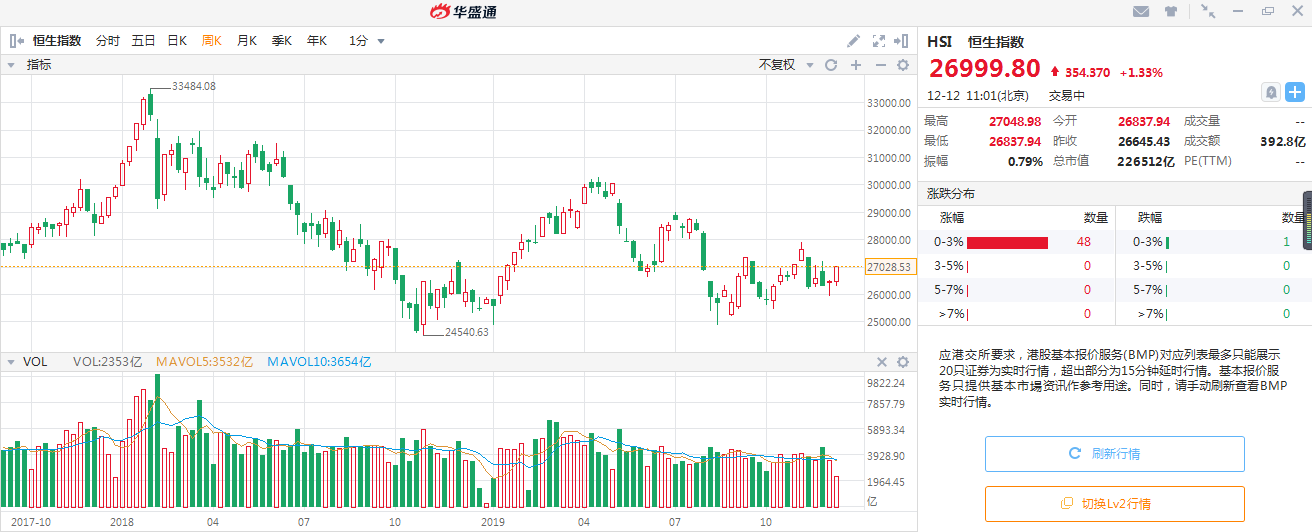This screenshot has width=1312, height=532.
Task: Open the messages envelope icon
Action: (x=1141, y=12)
